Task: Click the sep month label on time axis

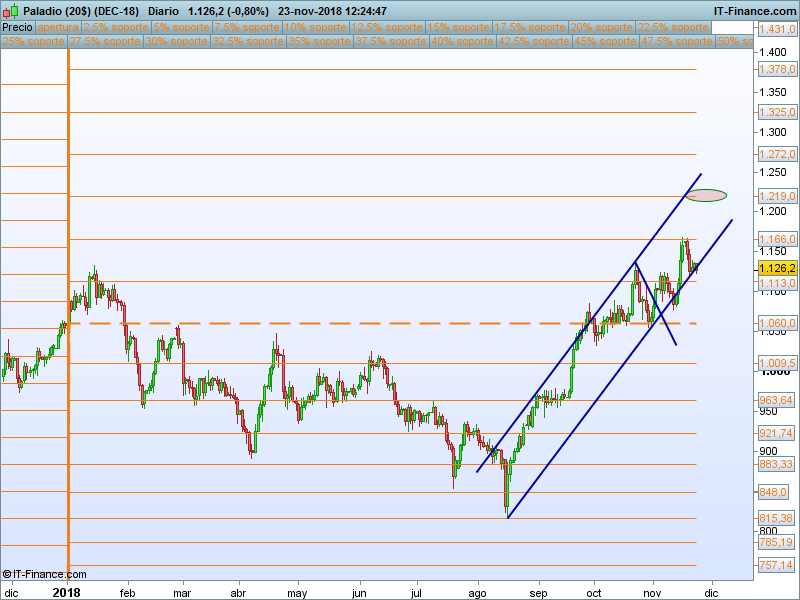Action: (538, 591)
